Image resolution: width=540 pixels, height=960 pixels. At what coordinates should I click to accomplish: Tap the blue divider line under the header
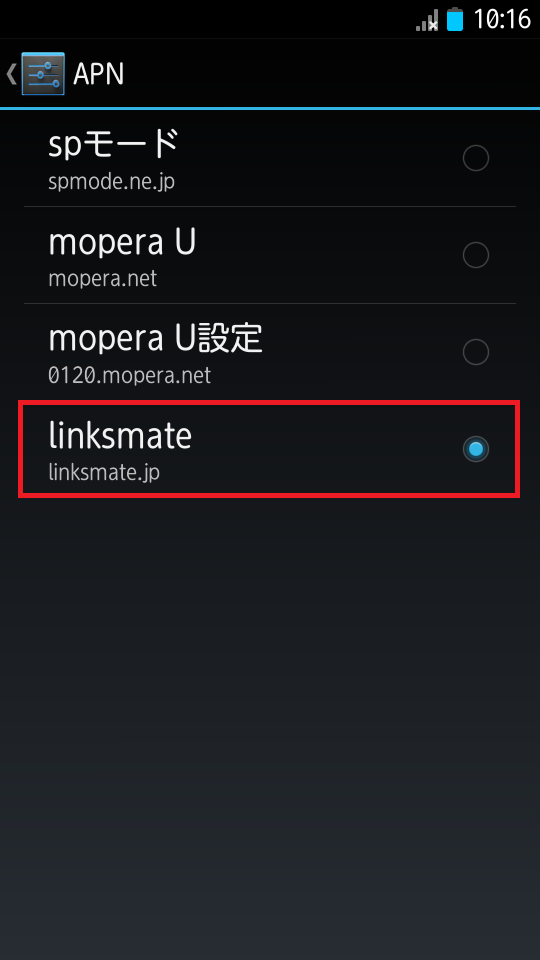pyautogui.click(x=270, y=108)
